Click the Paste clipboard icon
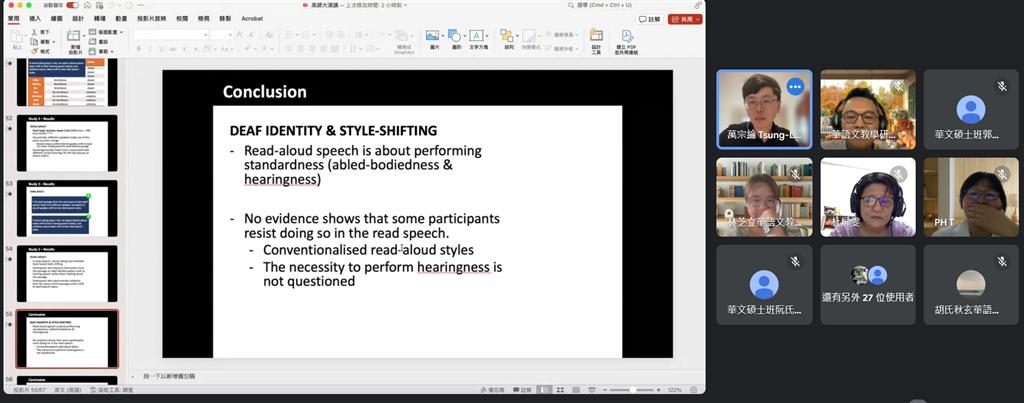The height and width of the screenshot is (403, 1024). tap(16, 37)
